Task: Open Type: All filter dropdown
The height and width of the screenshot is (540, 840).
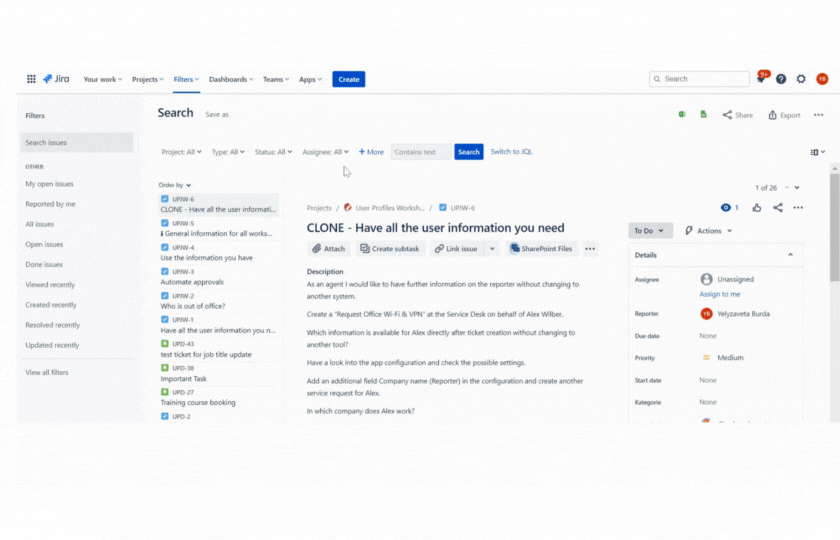Action: pos(228,152)
